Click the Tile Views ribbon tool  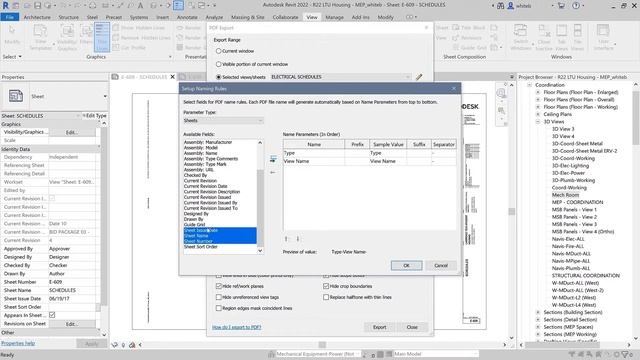(578, 37)
